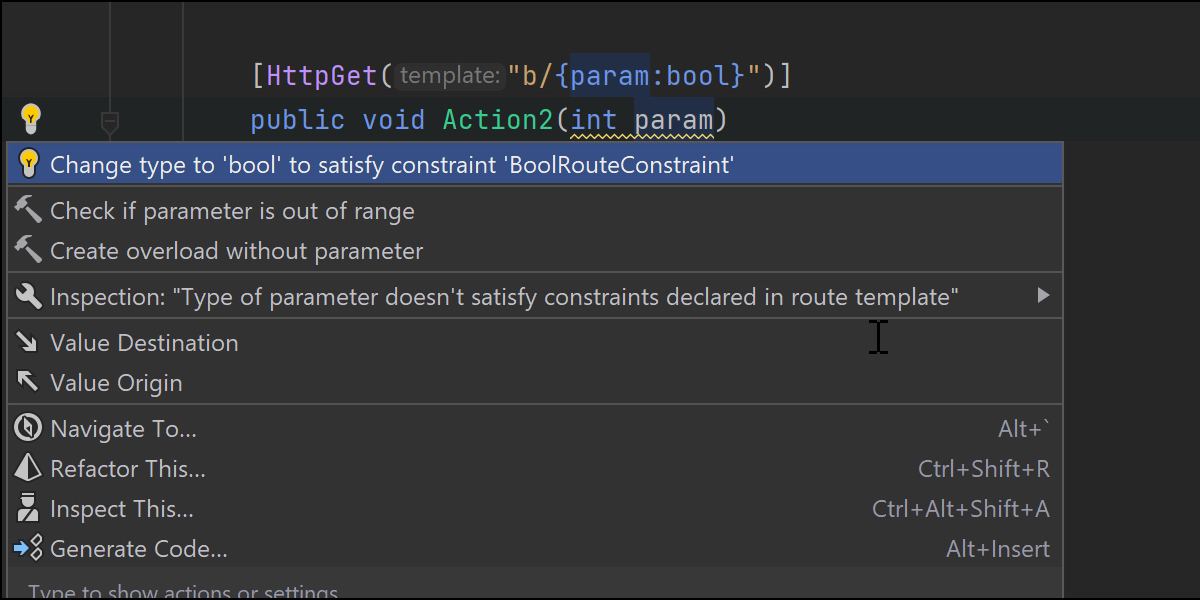Click the Inspect This icon
This screenshot has height=600, width=1200.
pyautogui.click(x=28, y=508)
